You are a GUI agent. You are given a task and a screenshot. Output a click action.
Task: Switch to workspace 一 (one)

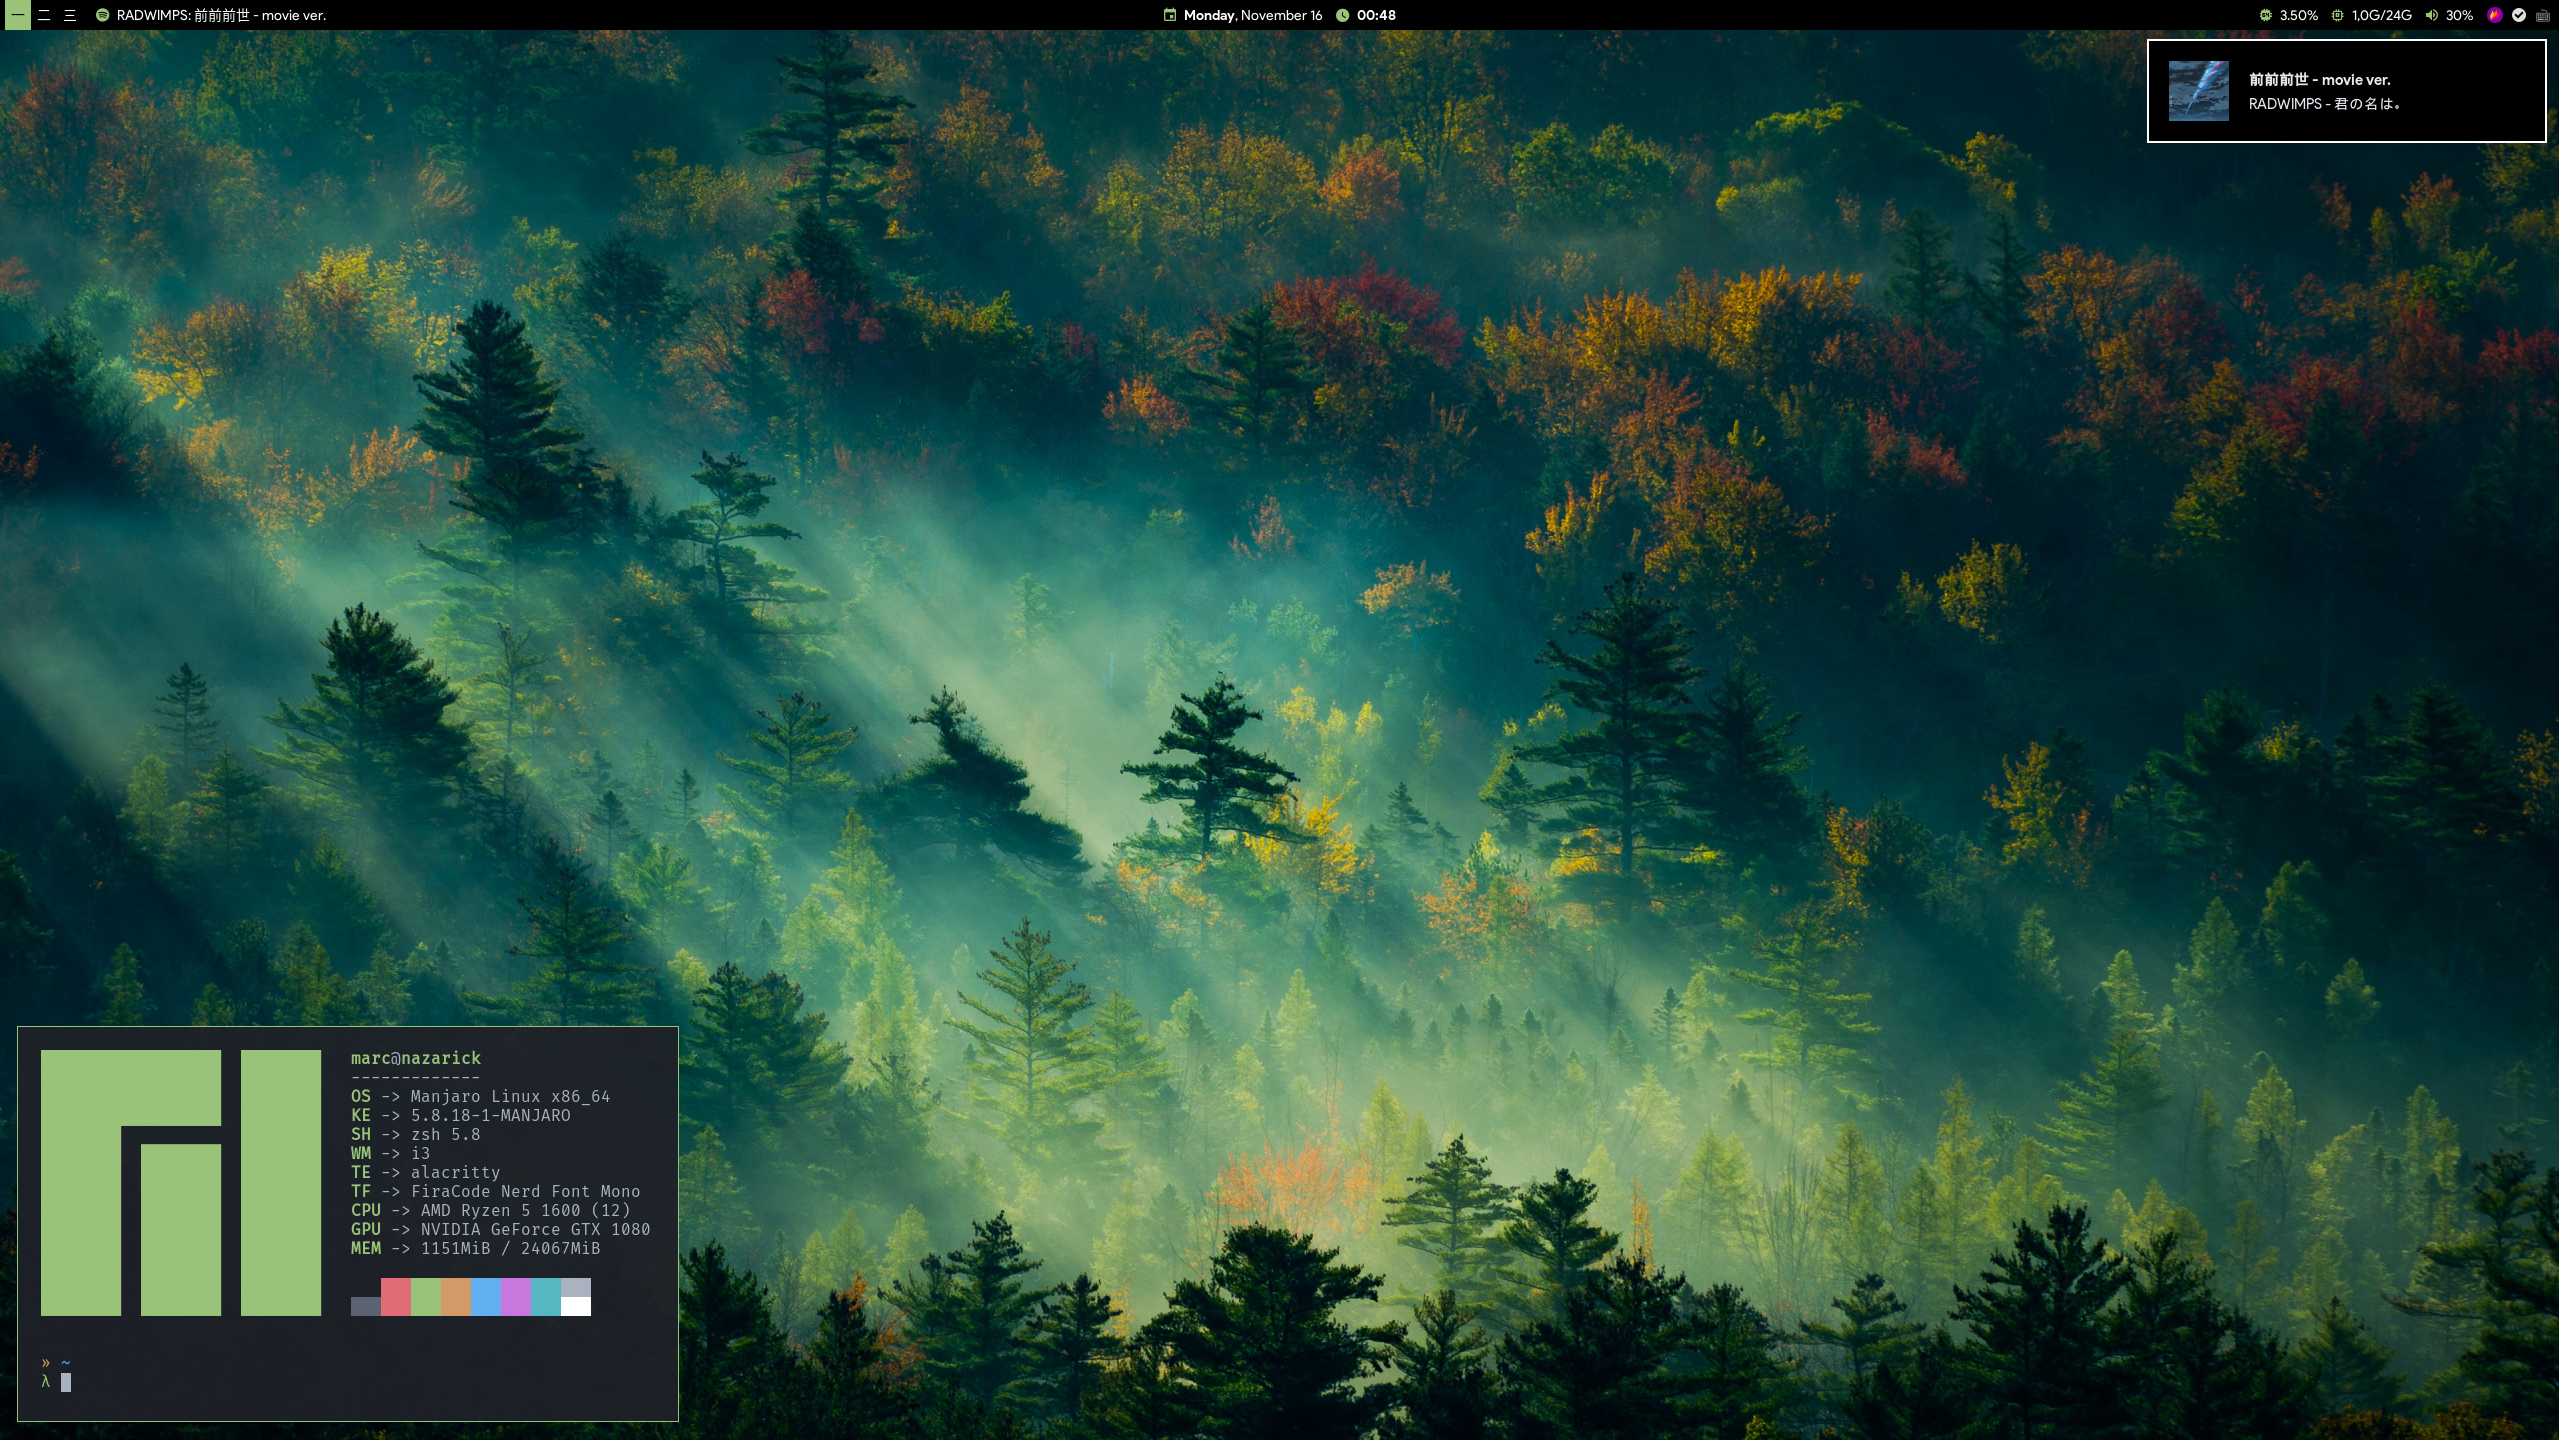tap(18, 15)
